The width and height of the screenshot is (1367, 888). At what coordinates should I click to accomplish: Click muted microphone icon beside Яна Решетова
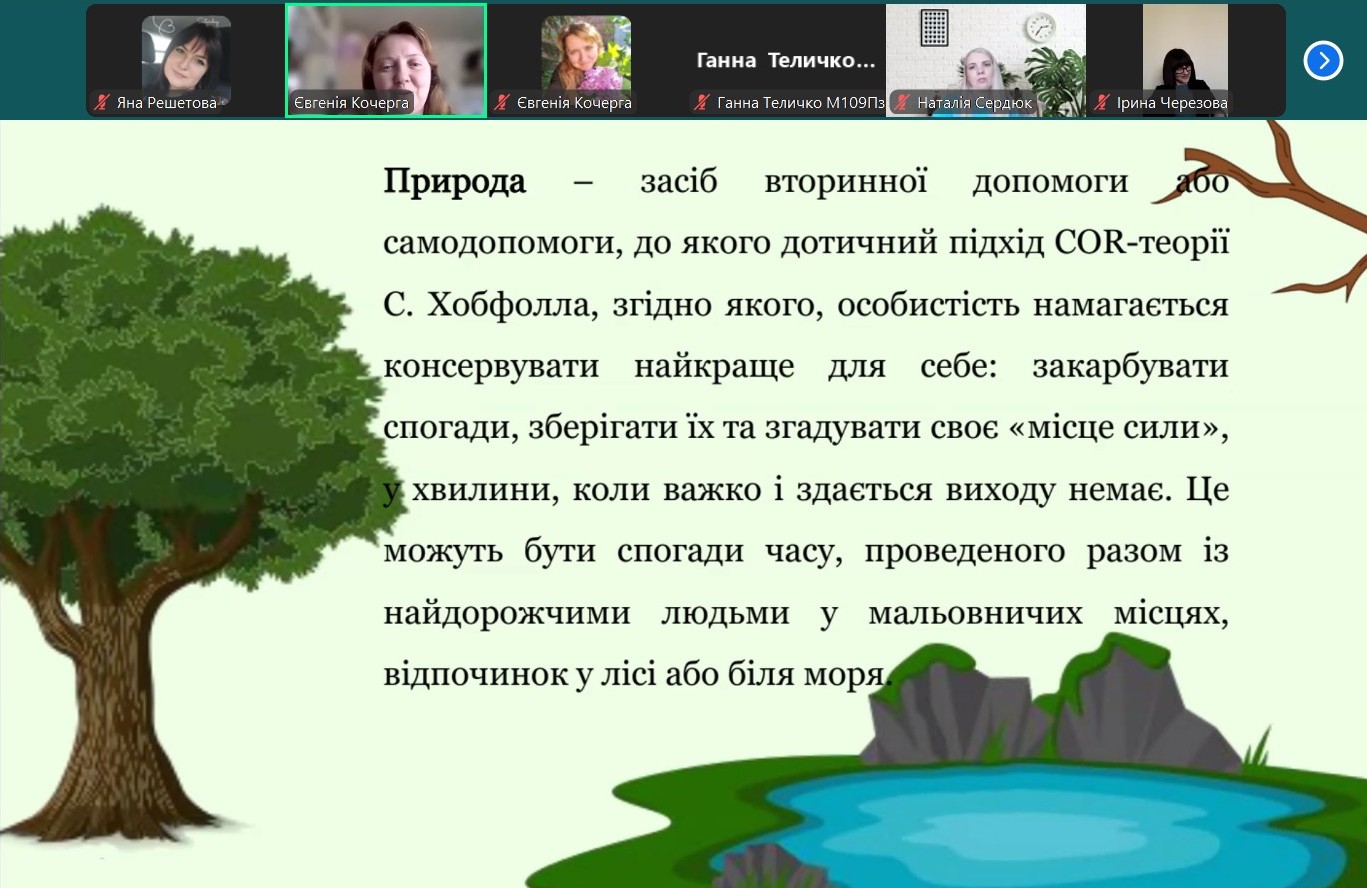point(101,102)
